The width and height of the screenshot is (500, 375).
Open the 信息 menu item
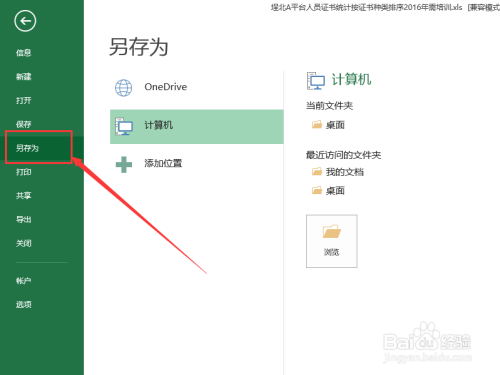(24, 53)
